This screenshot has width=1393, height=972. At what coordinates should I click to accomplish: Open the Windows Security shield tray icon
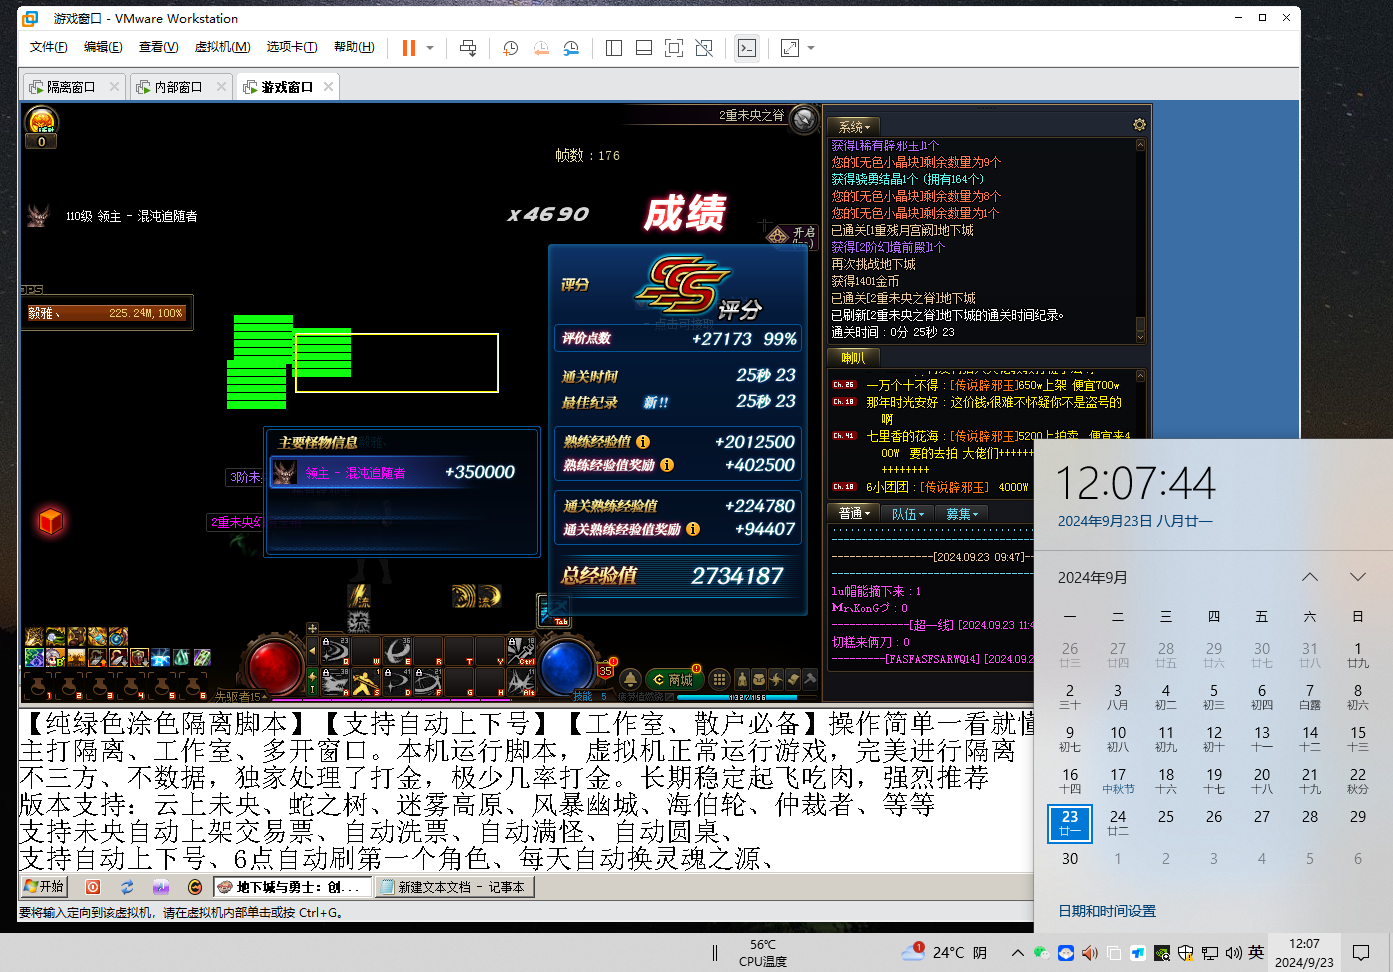[1185, 953]
